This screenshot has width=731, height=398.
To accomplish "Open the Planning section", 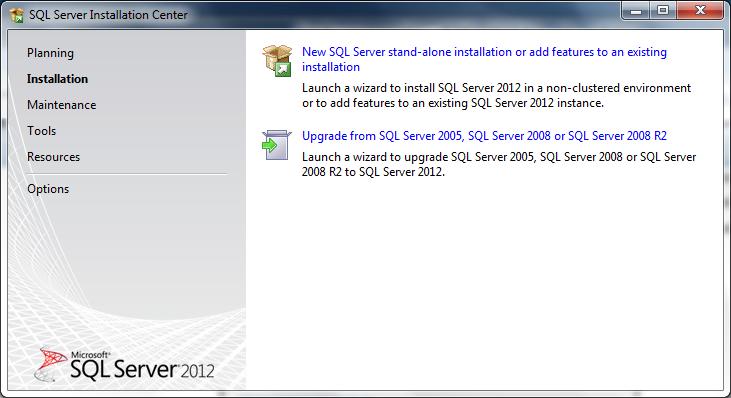I will (x=50, y=53).
